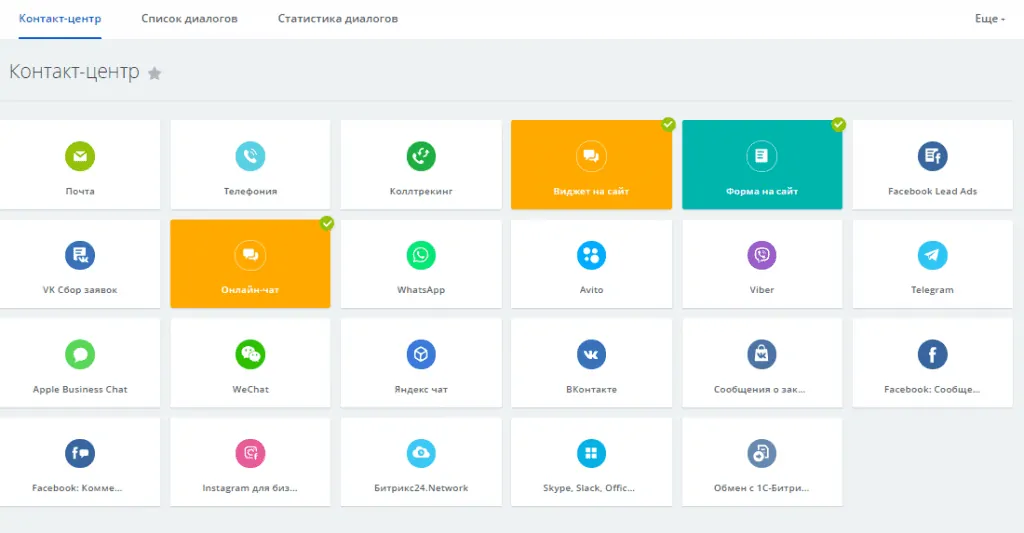The height and width of the screenshot is (533, 1024).
Task: Open the Skype, Slack, Offic... grid icon
Action: click(x=591, y=453)
